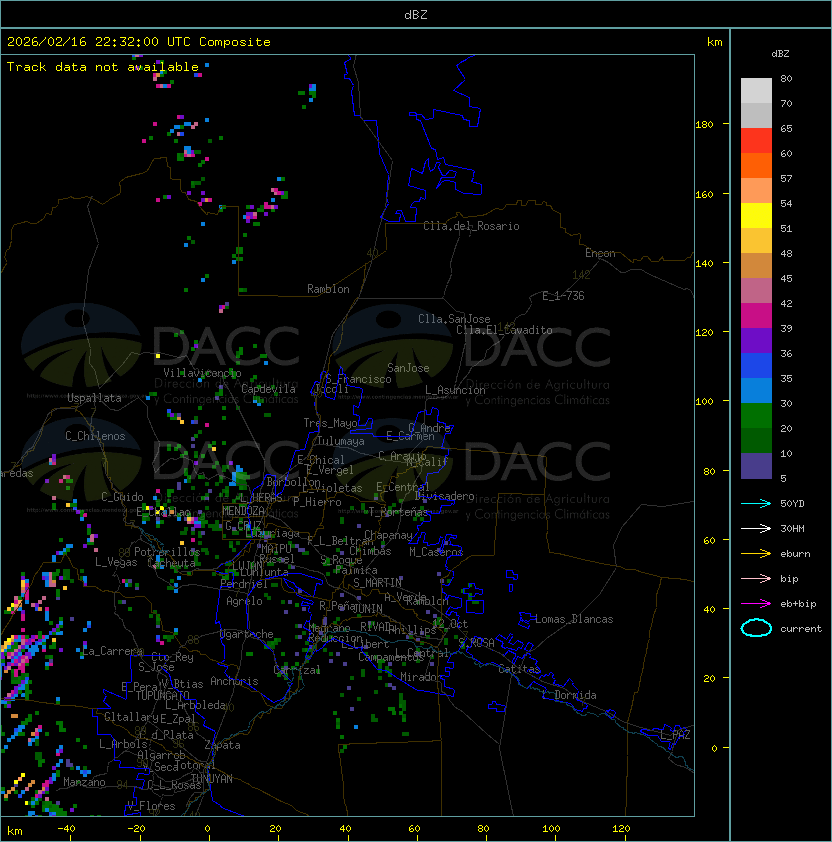Screen dimensions: 832x842
Task: Click the 'SanJose' map label
Action: tap(408, 368)
